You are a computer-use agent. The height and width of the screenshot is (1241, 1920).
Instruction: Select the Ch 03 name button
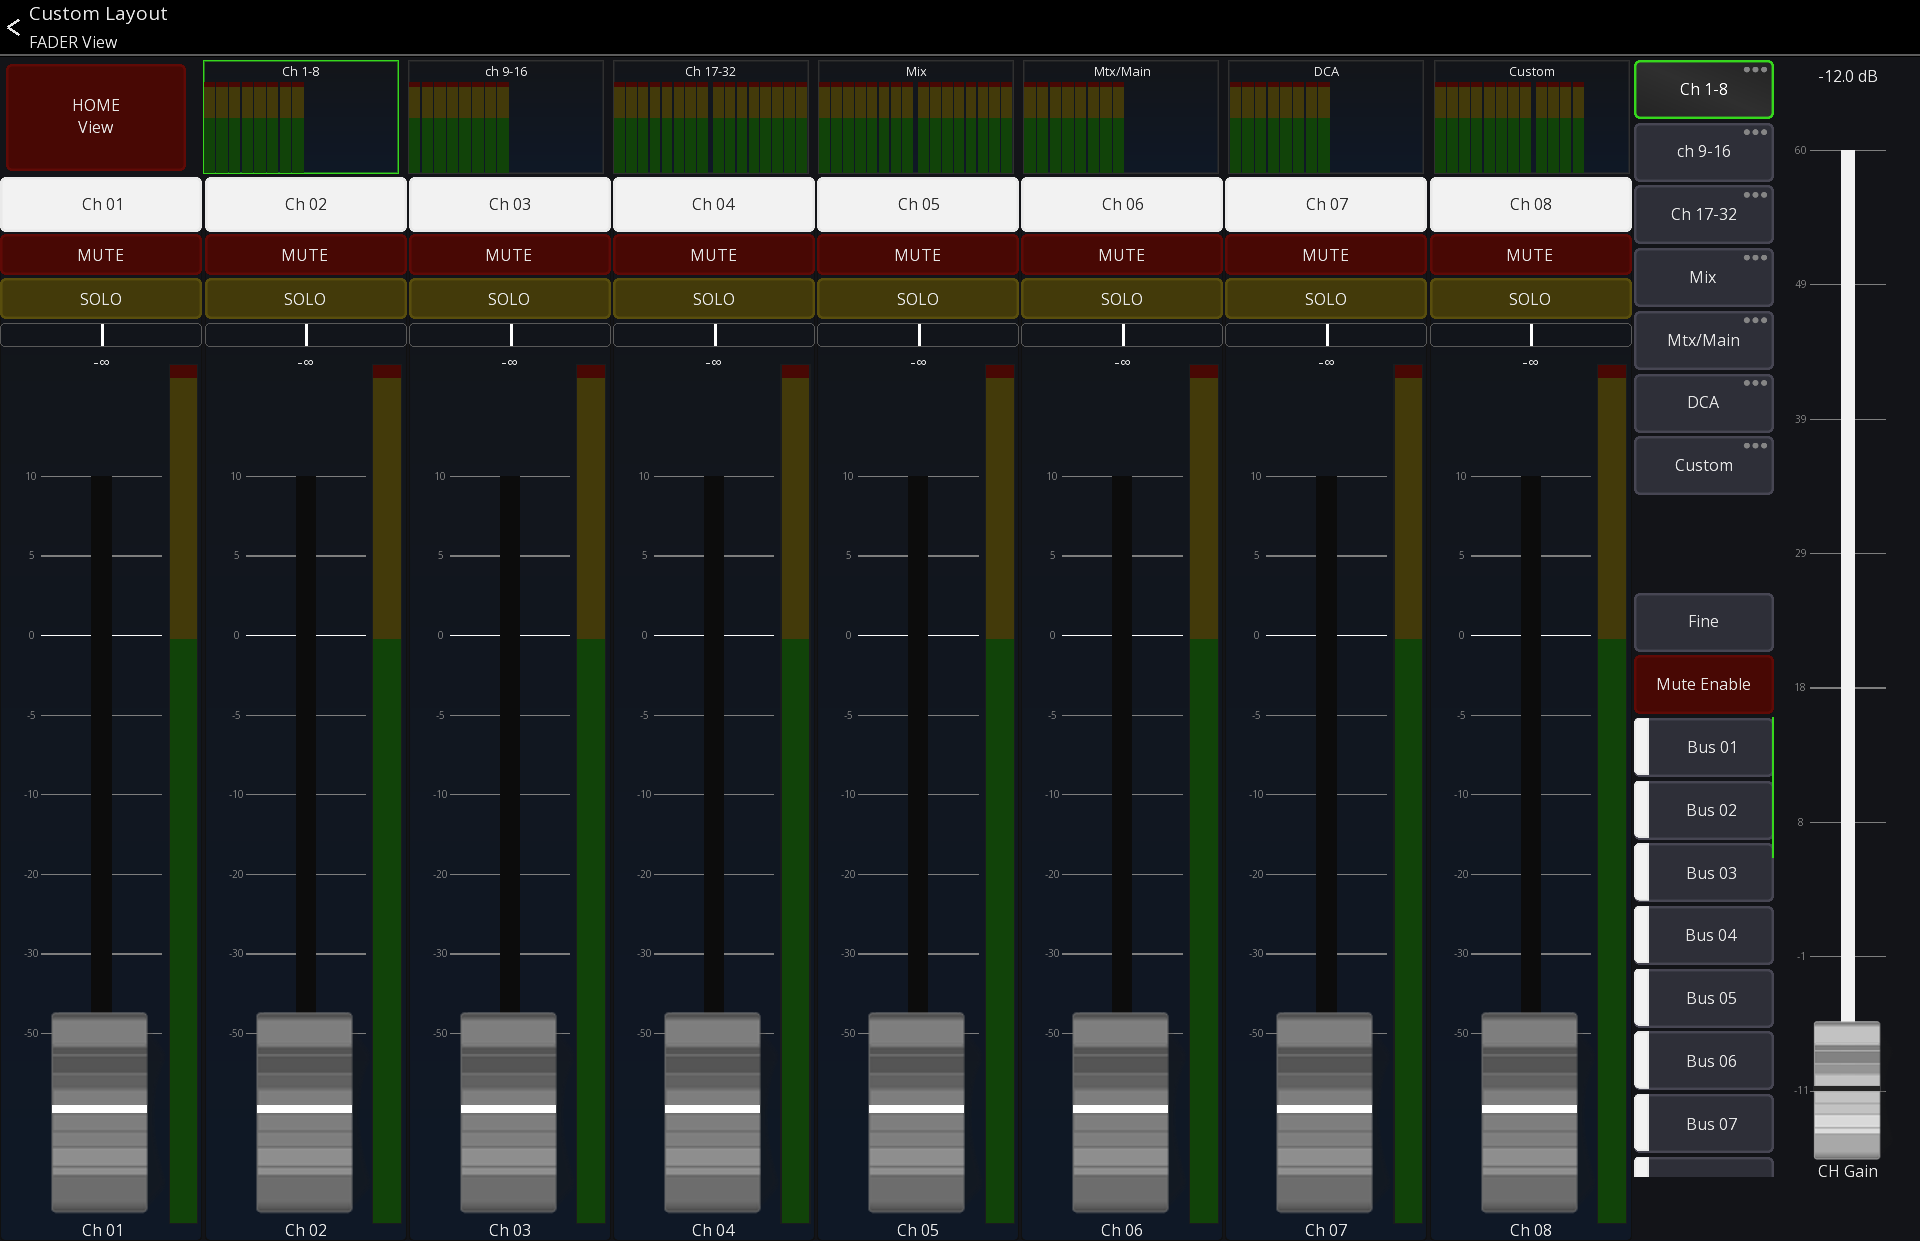point(509,204)
